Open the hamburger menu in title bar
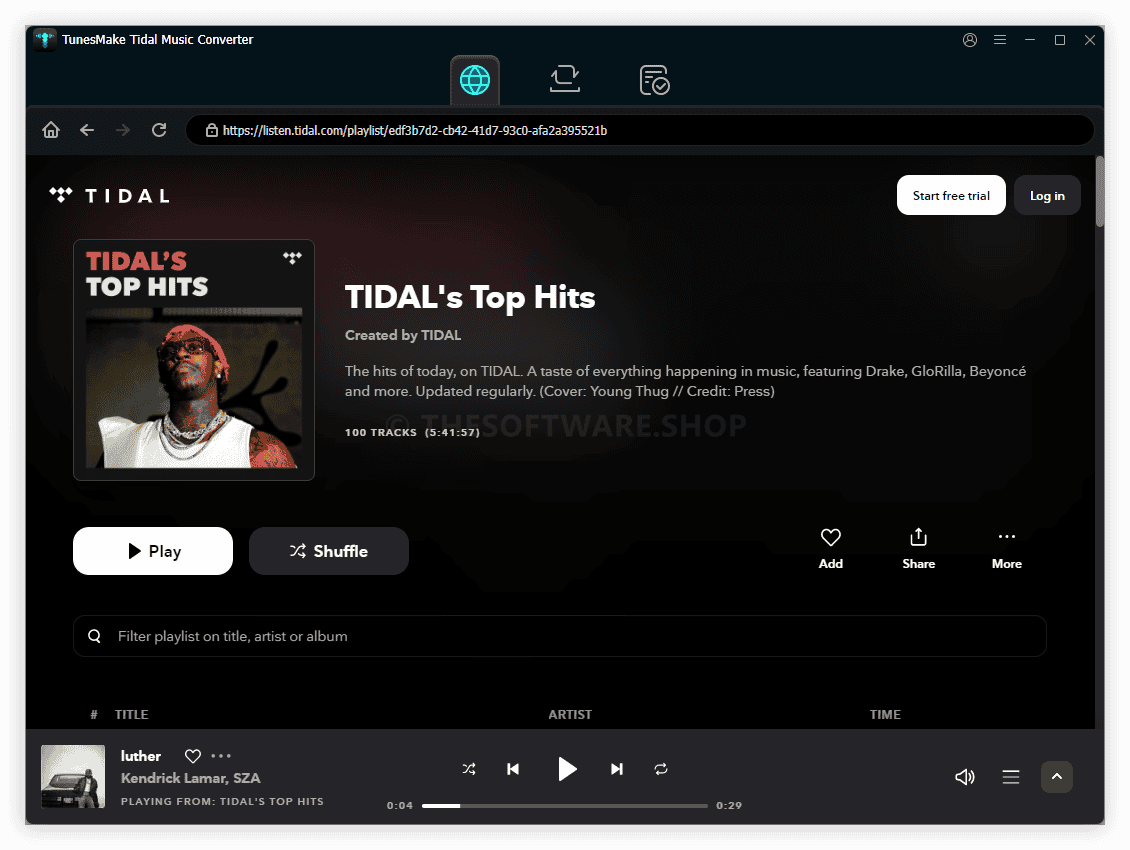The height and width of the screenshot is (850, 1130). tap(1000, 40)
